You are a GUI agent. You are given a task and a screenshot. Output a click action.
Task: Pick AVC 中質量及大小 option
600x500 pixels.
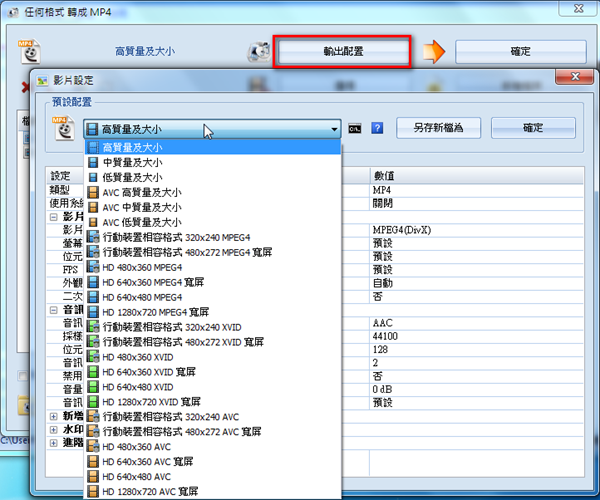point(212,207)
